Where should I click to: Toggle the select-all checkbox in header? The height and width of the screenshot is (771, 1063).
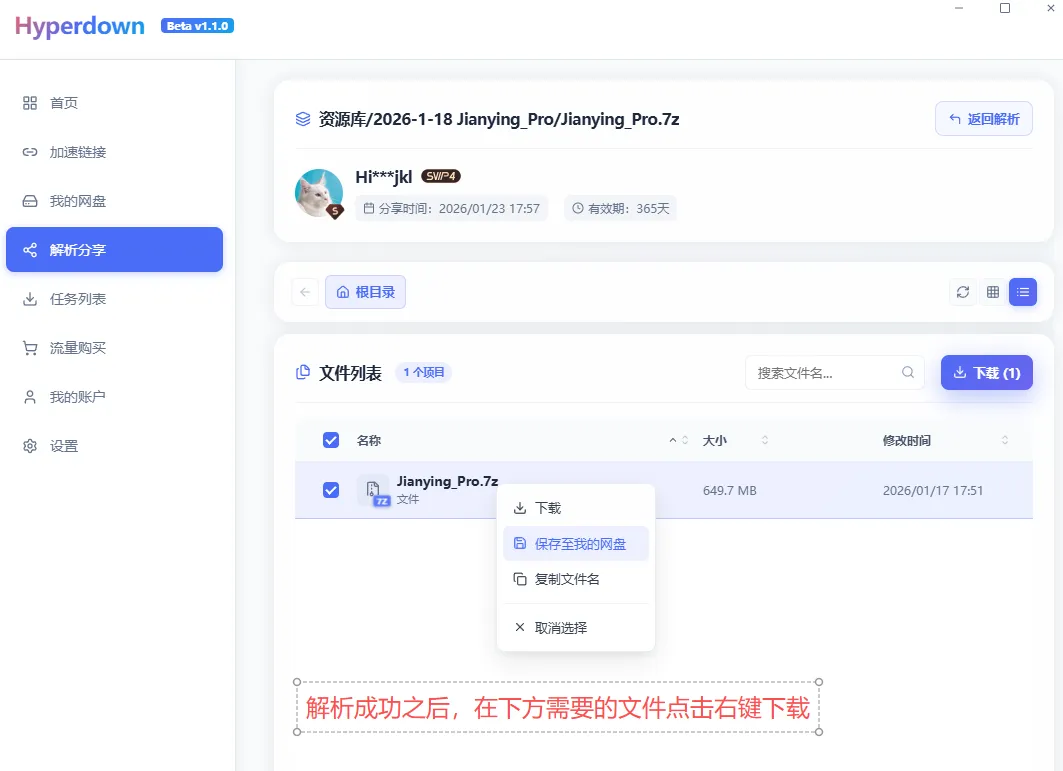[331, 440]
